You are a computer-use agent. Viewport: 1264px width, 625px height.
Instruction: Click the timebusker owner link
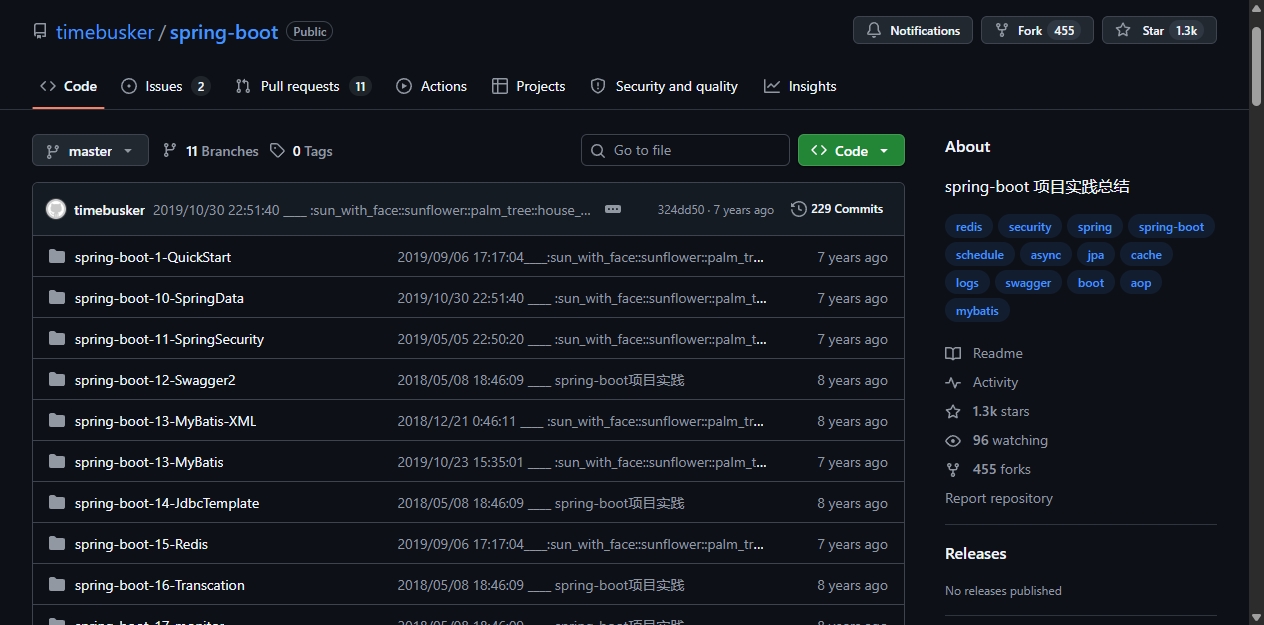pyautogui.click(x=105, y=32)
